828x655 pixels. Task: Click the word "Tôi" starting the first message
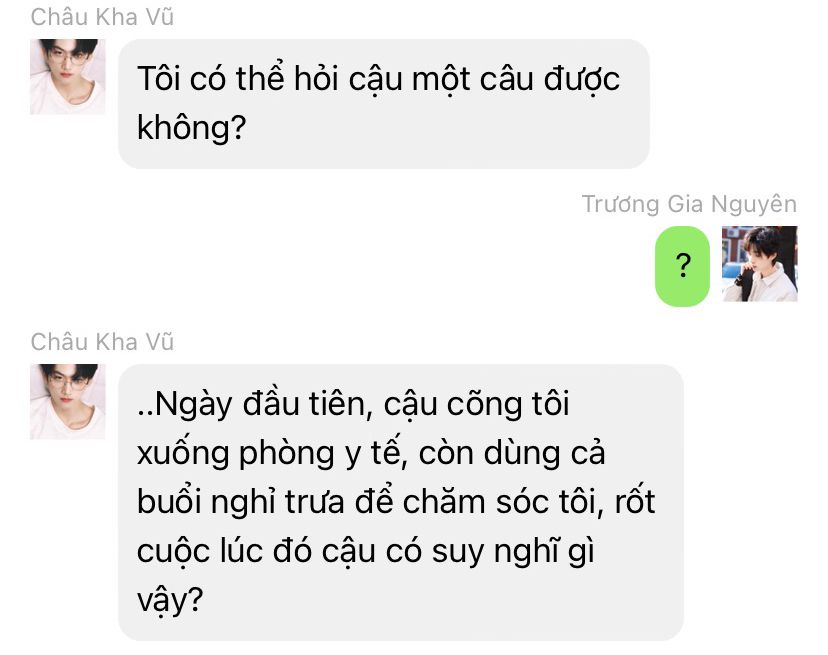[x=159, y=79]
